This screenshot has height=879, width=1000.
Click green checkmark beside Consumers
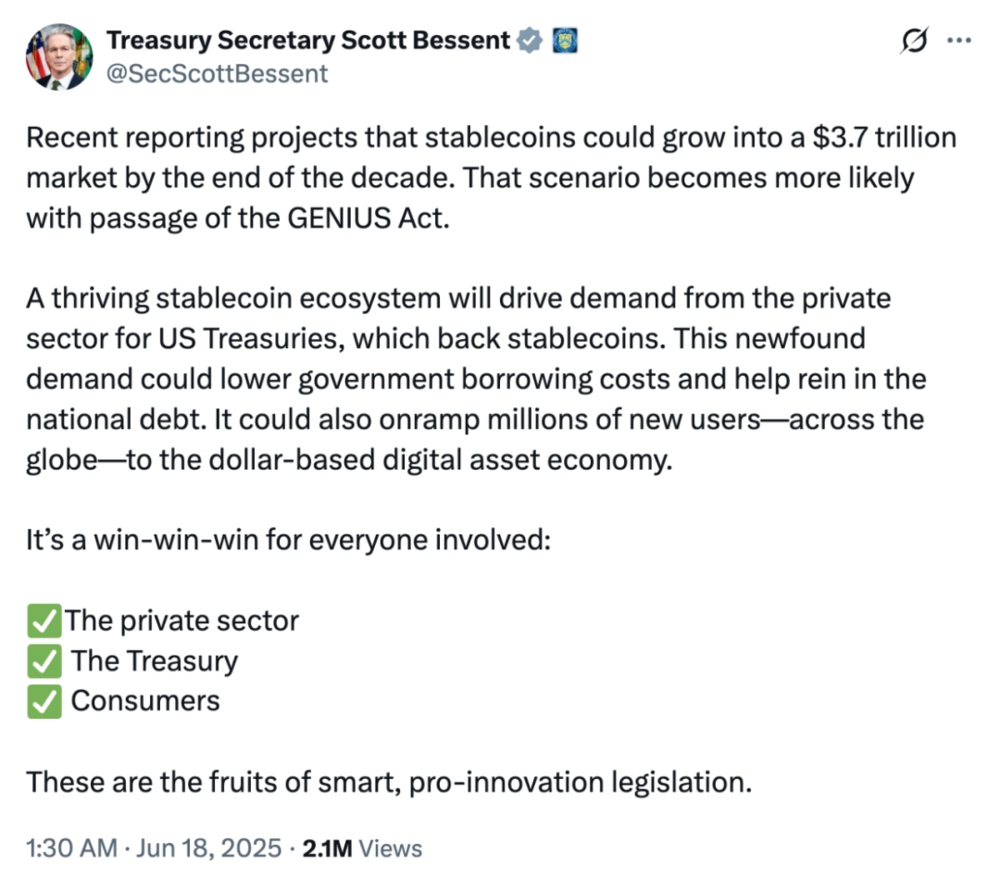[x=42, y=700]
